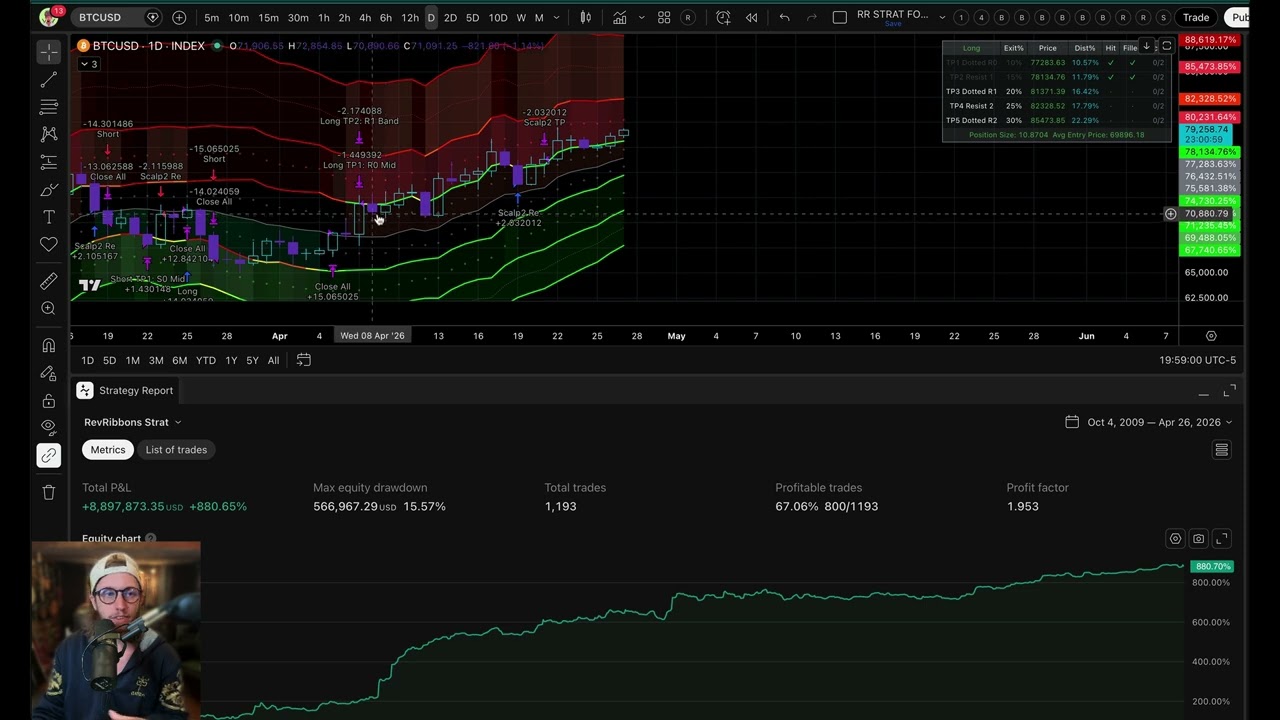Select the trend line drawing tool
Screen dimensions: 1280x720
coord(48,79)
